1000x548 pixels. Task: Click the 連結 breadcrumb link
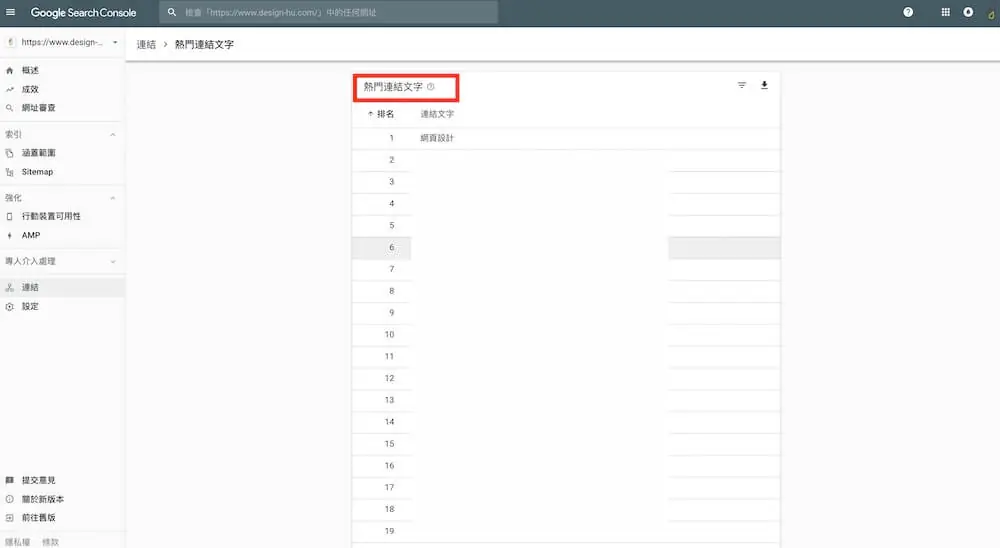click(146, 44)
